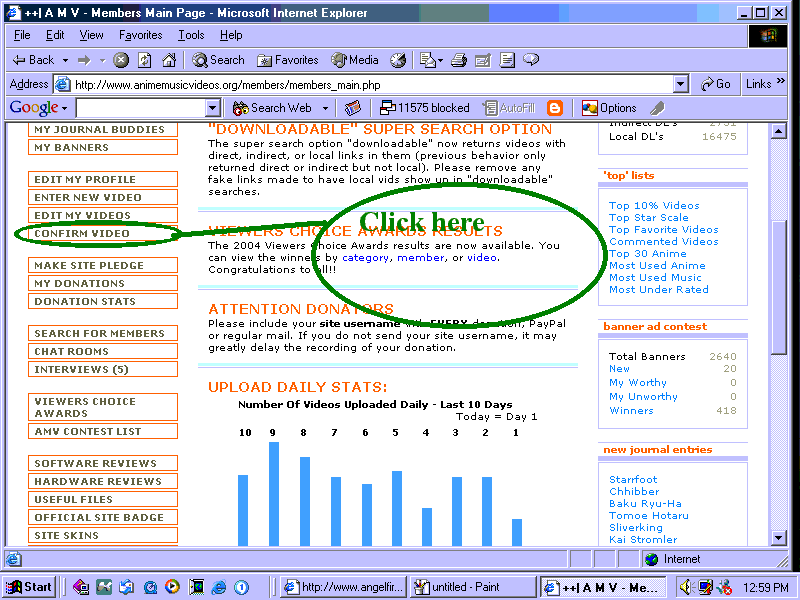Viewport: 800px width, 600px height.
Task: Click the History icon next to Media
Action: [399, 60]
